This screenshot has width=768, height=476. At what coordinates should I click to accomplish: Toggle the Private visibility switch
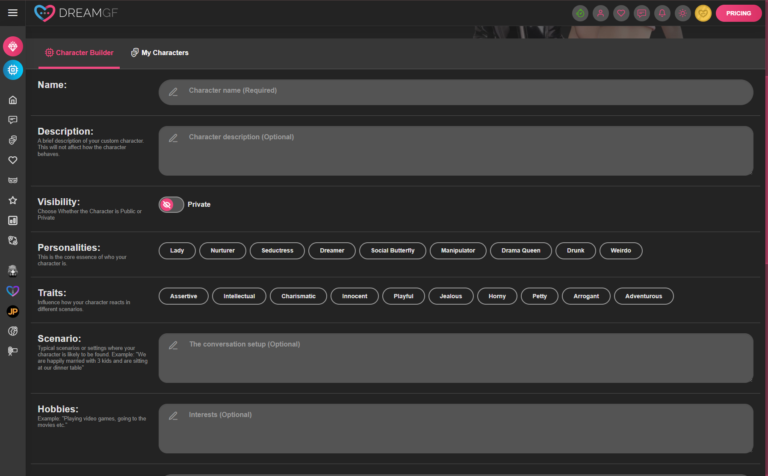pos(171,204)
